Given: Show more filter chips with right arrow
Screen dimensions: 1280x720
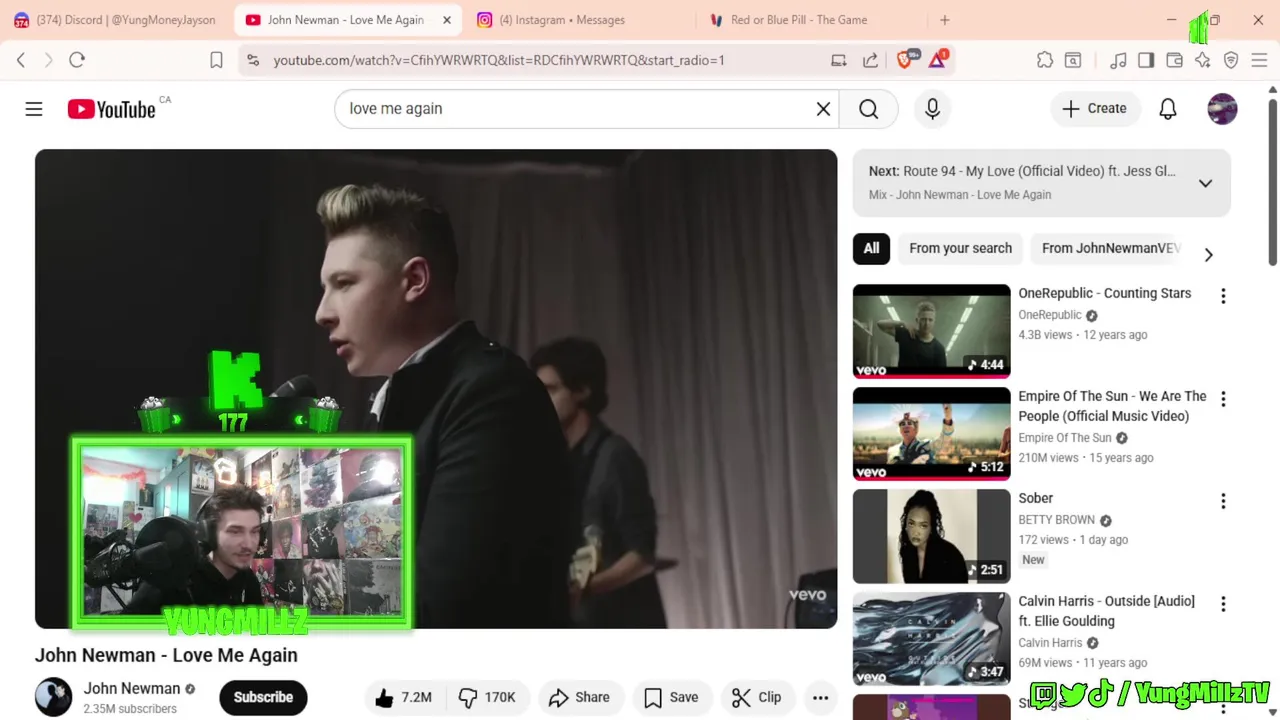Looking at the screenshot, I should click(1208, 255).
